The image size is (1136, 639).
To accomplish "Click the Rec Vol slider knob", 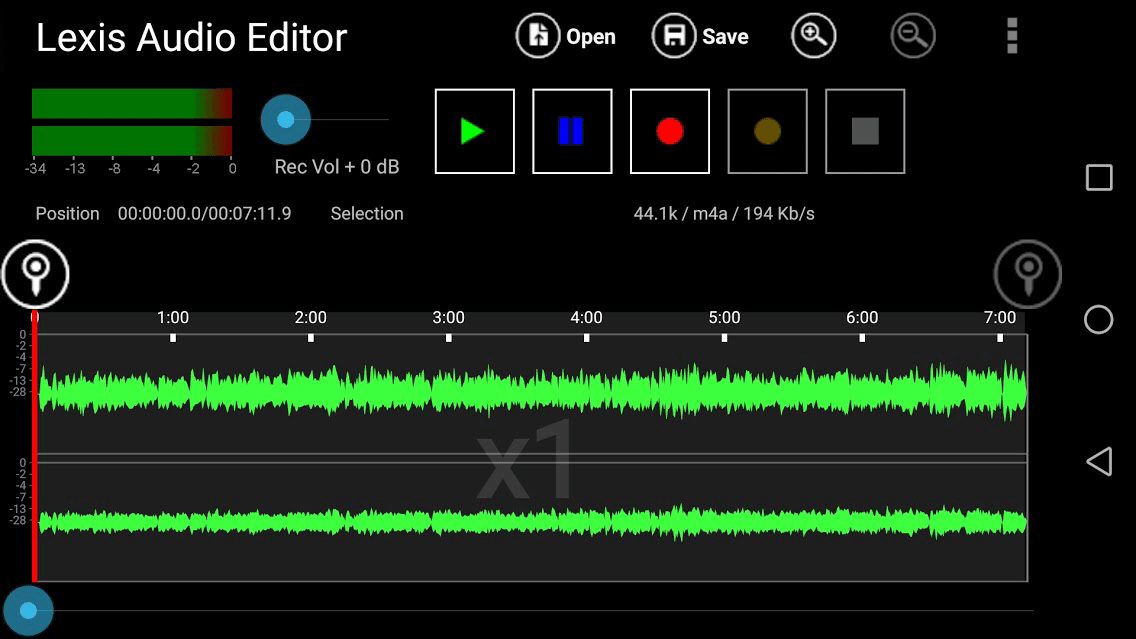I will [x=285, y=120].
